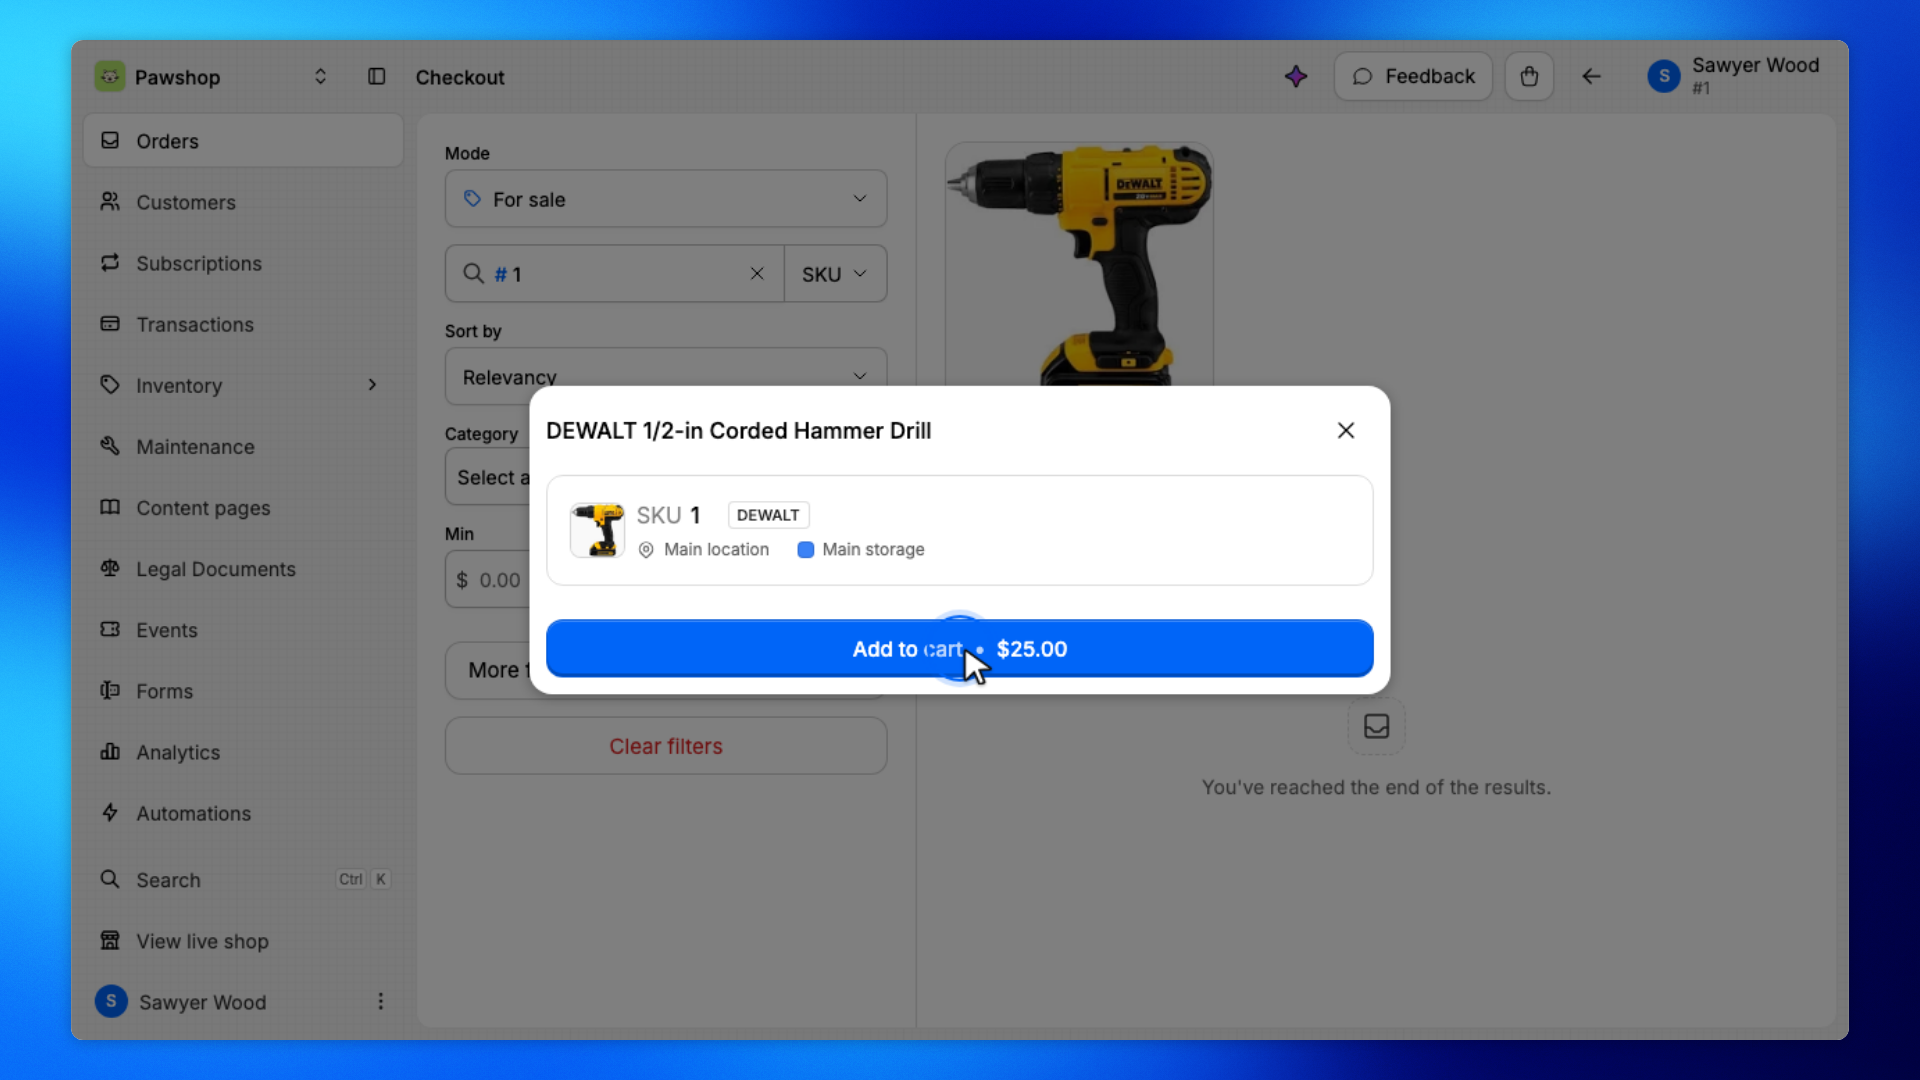The image size is (1920, 1080).
Task: Open the SKU search type dropdown
Action: point(835,274)
